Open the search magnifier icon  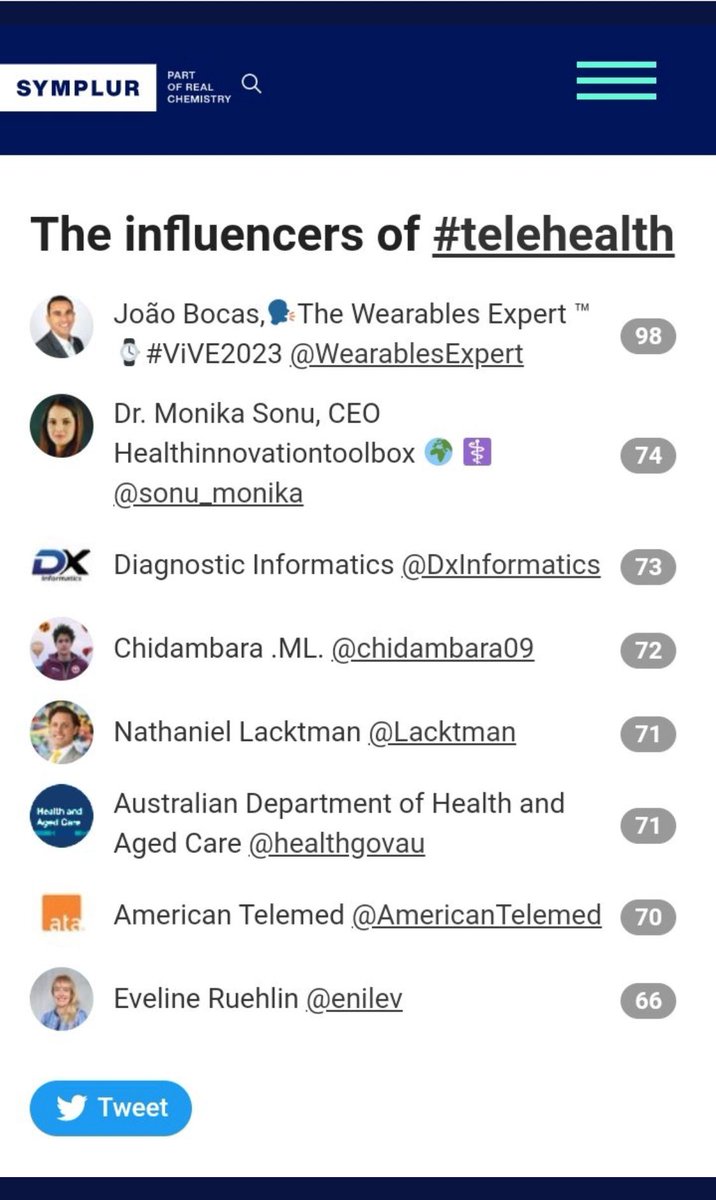tap(252, 84)
